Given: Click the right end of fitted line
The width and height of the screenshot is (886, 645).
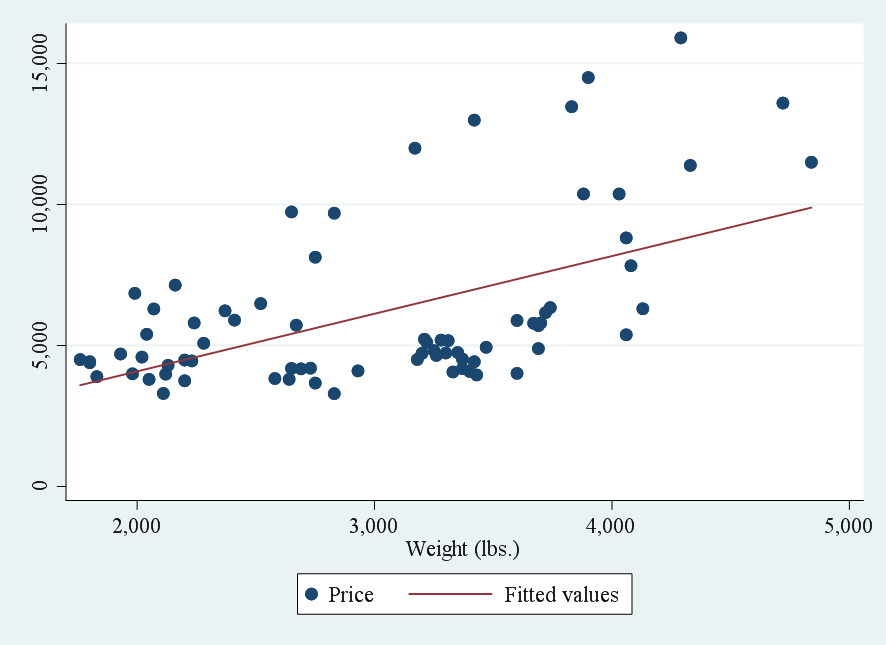Looking at the screenshot, I should pyautogui.click(x=810, y=208).
